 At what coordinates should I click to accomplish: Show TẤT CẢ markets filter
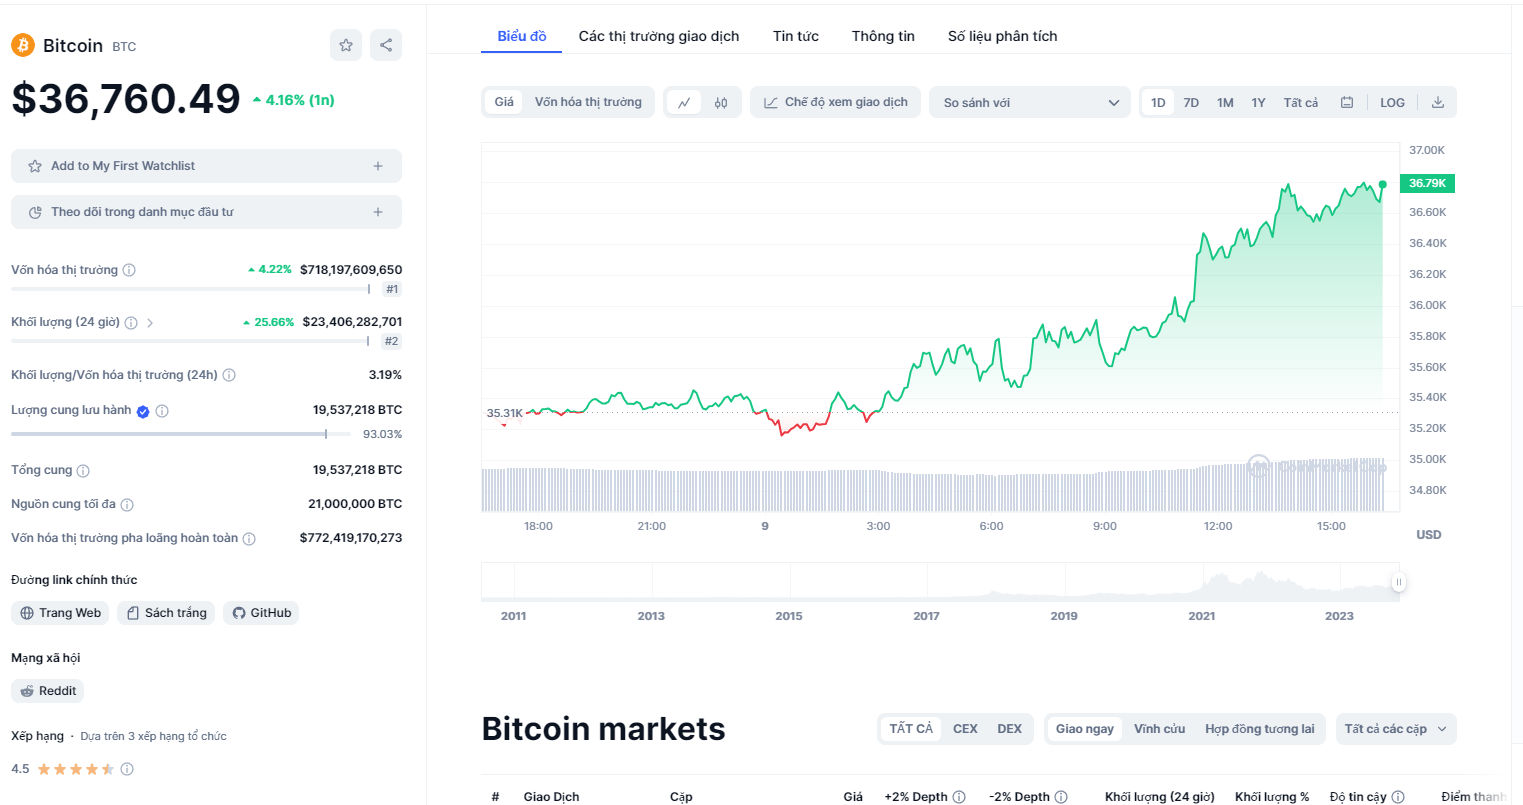coord(911,729)
